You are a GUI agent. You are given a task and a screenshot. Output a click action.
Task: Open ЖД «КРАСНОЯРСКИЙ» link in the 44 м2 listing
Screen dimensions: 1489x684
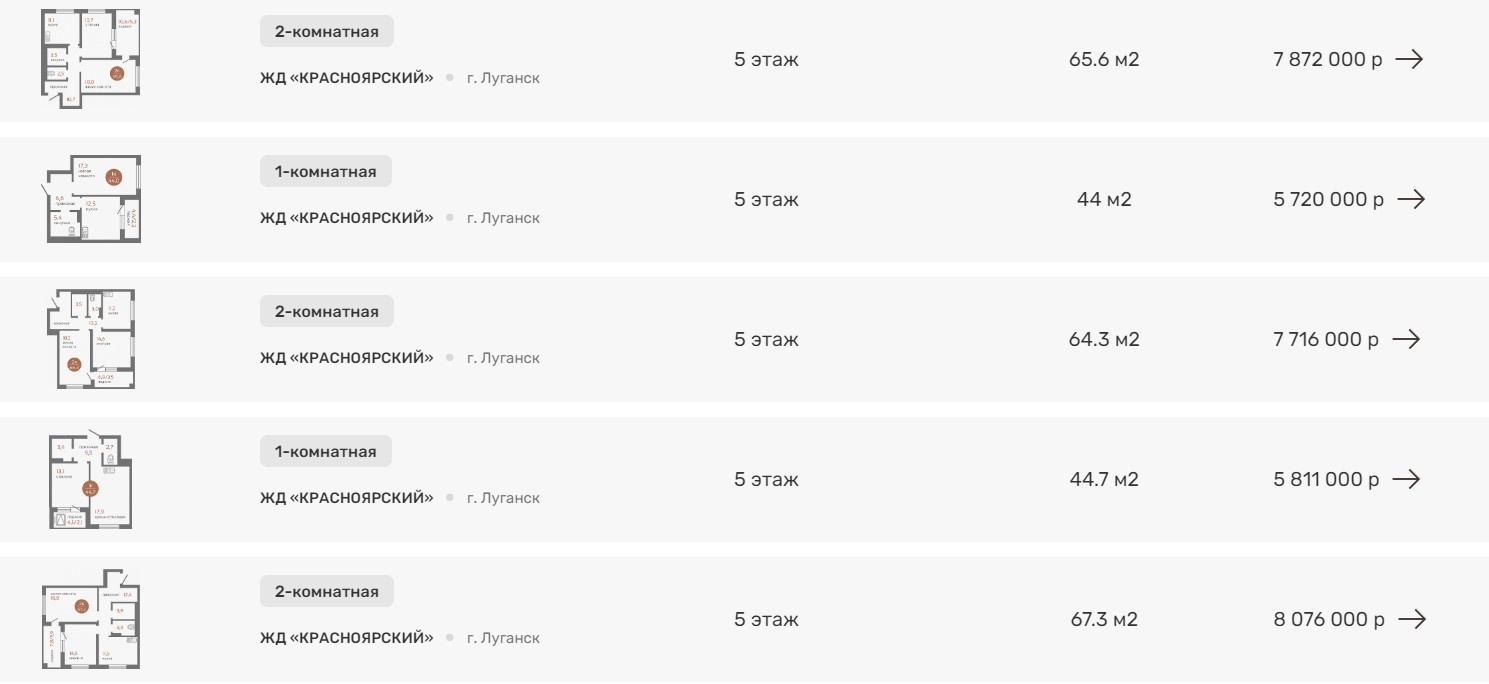[347, 217]
